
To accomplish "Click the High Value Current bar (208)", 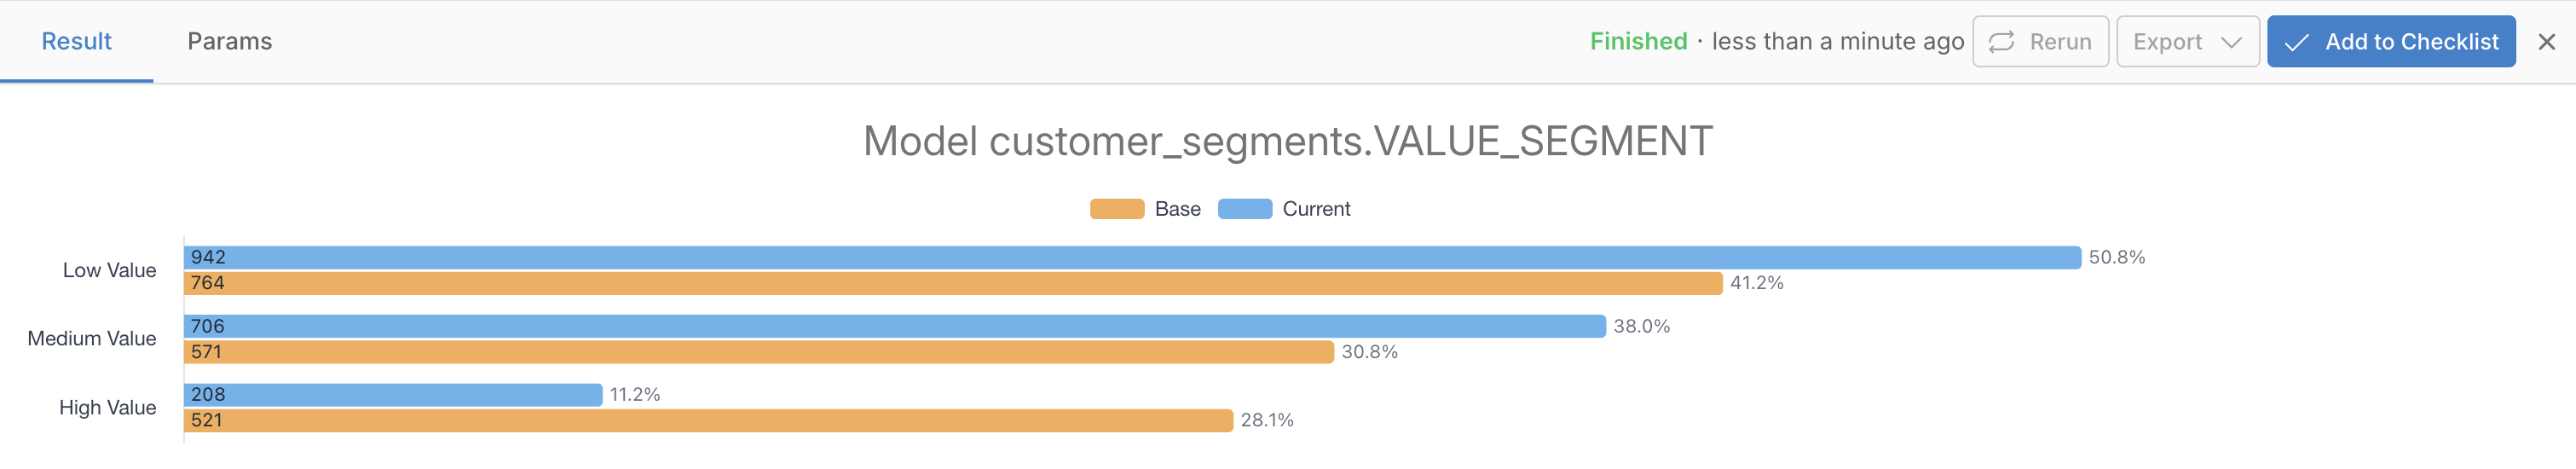I will [x=392, y=395].
